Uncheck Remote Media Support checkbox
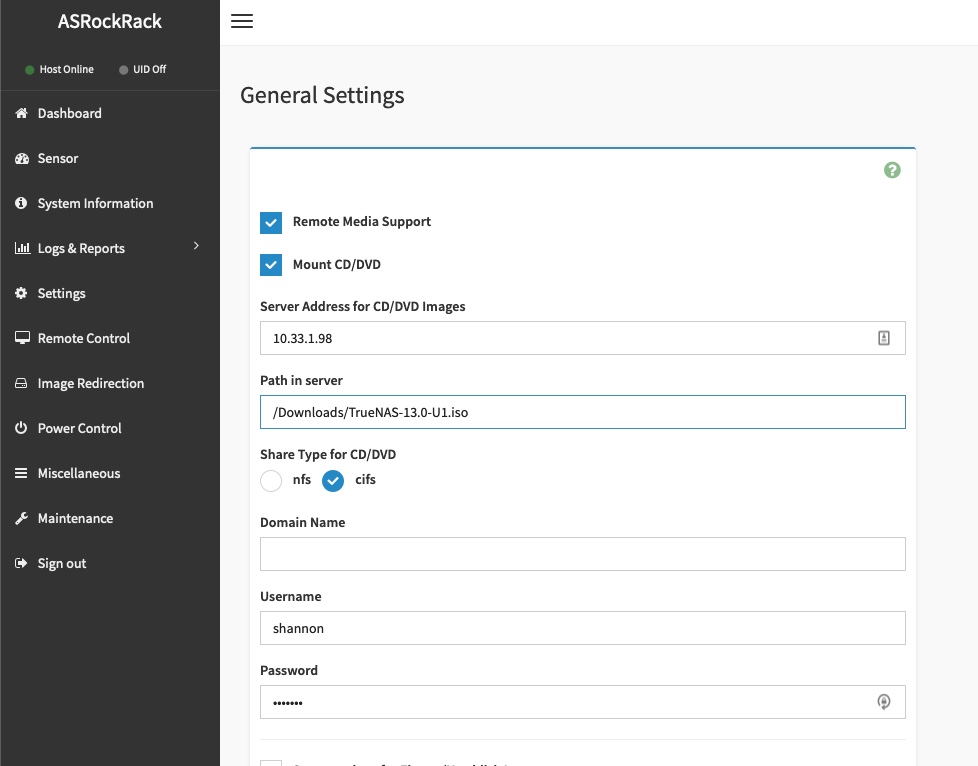The width and height of the screenshot is (978, 766). point(271,223)
